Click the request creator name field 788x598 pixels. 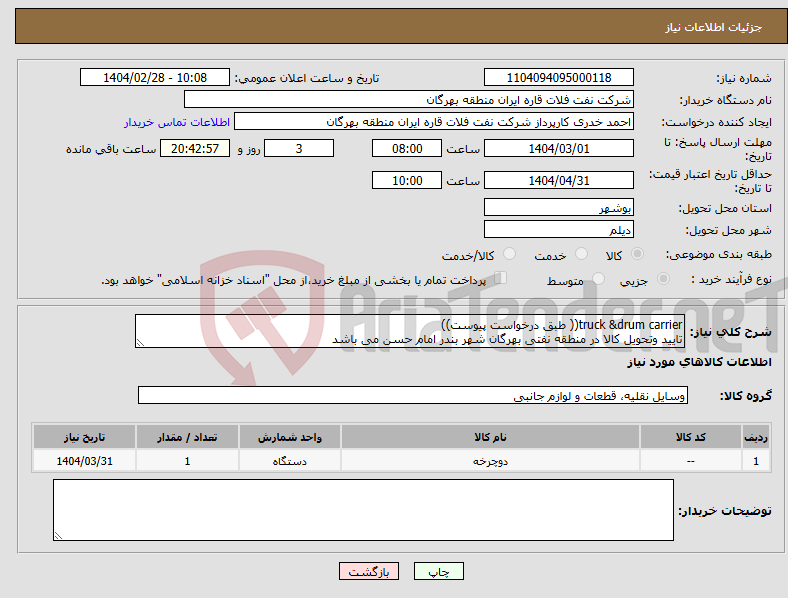coord(434,122)
